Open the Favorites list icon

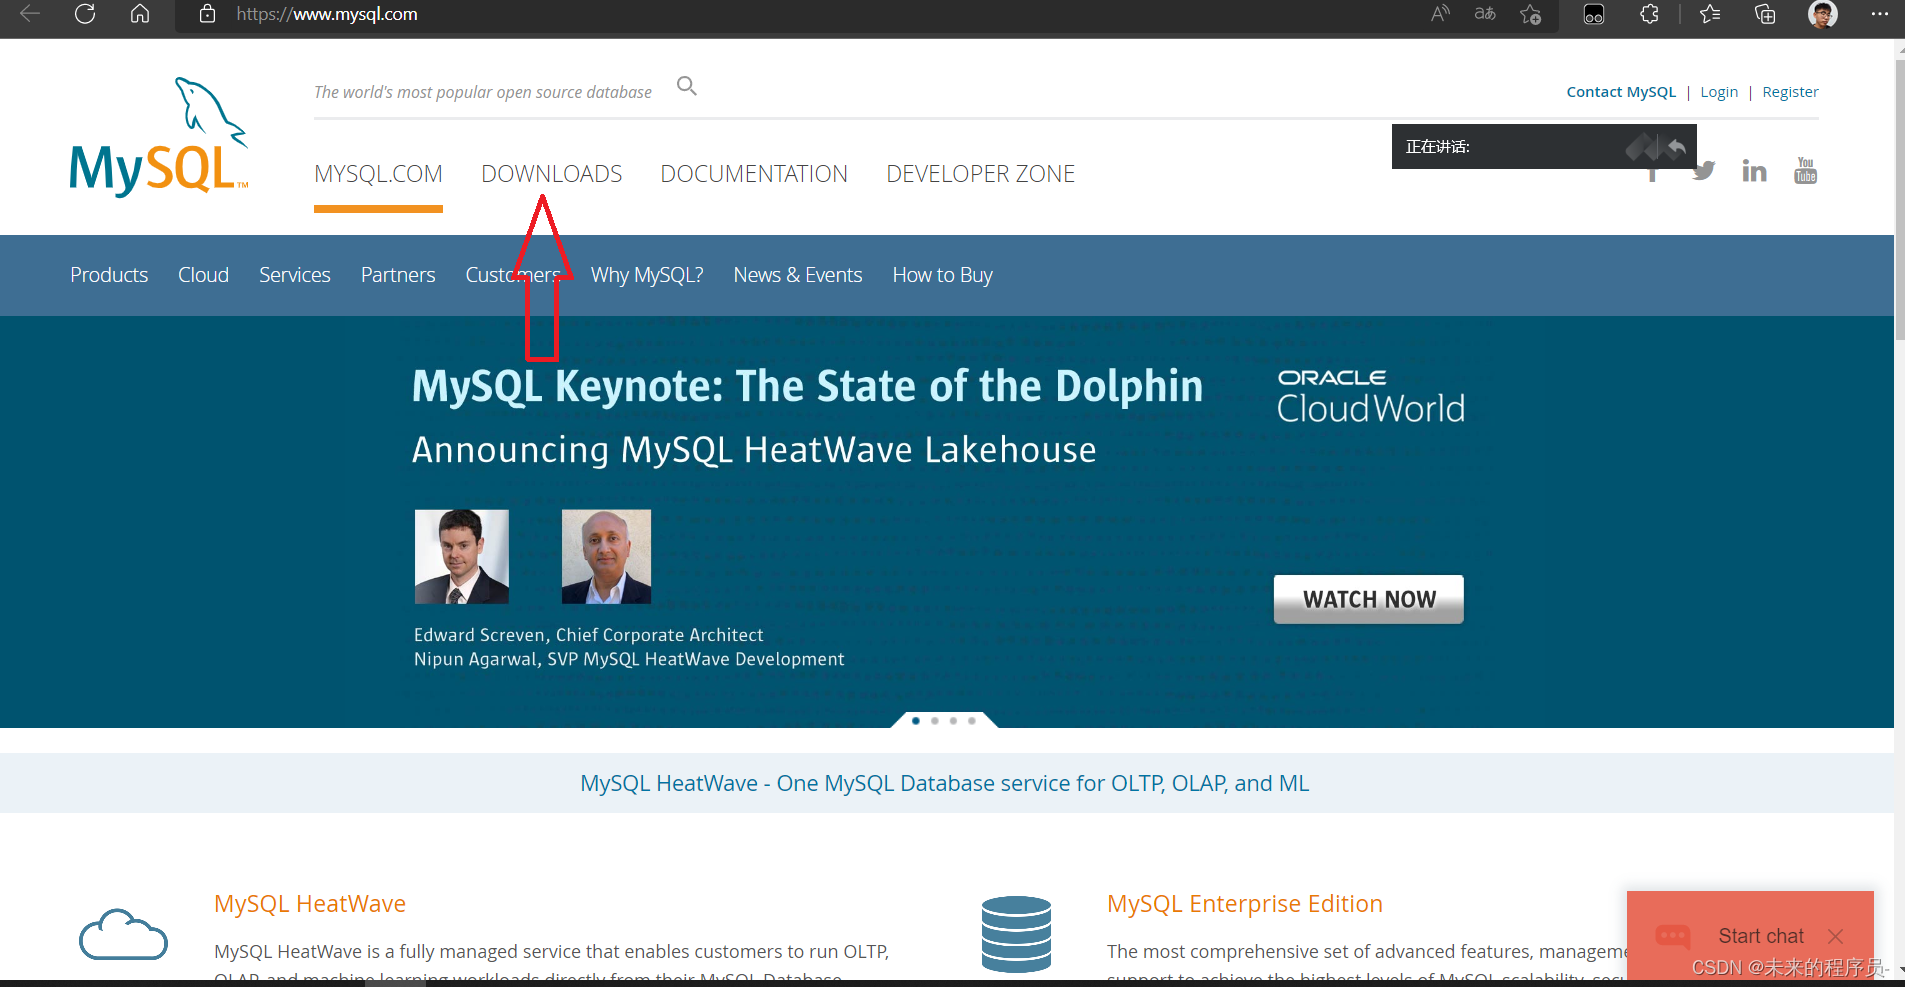(1710, 14)
